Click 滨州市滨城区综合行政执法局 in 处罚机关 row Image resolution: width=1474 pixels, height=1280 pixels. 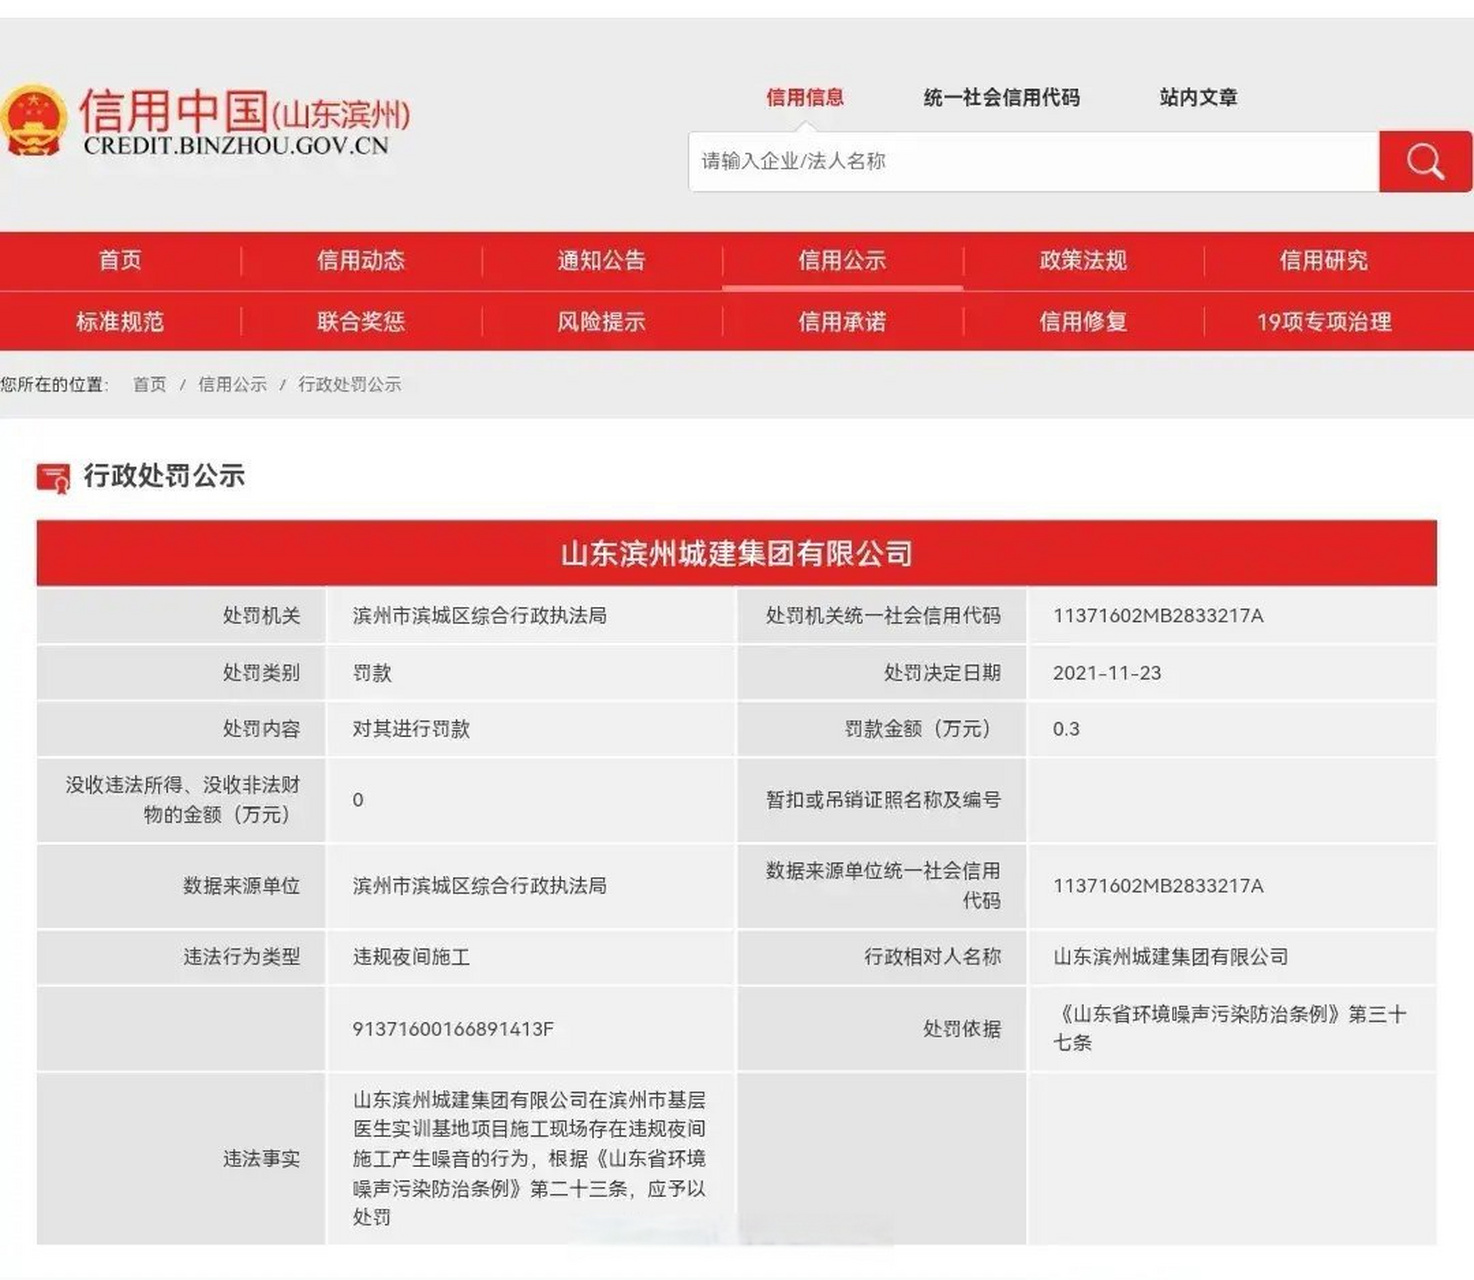pos(479,616)
